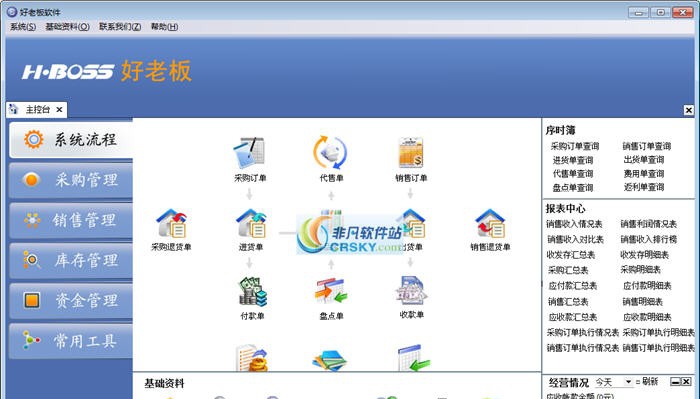Screen dimensions: 700x399
Task: Click the document-with-coins icon below 付款单
Action: [x=252, y=358]
